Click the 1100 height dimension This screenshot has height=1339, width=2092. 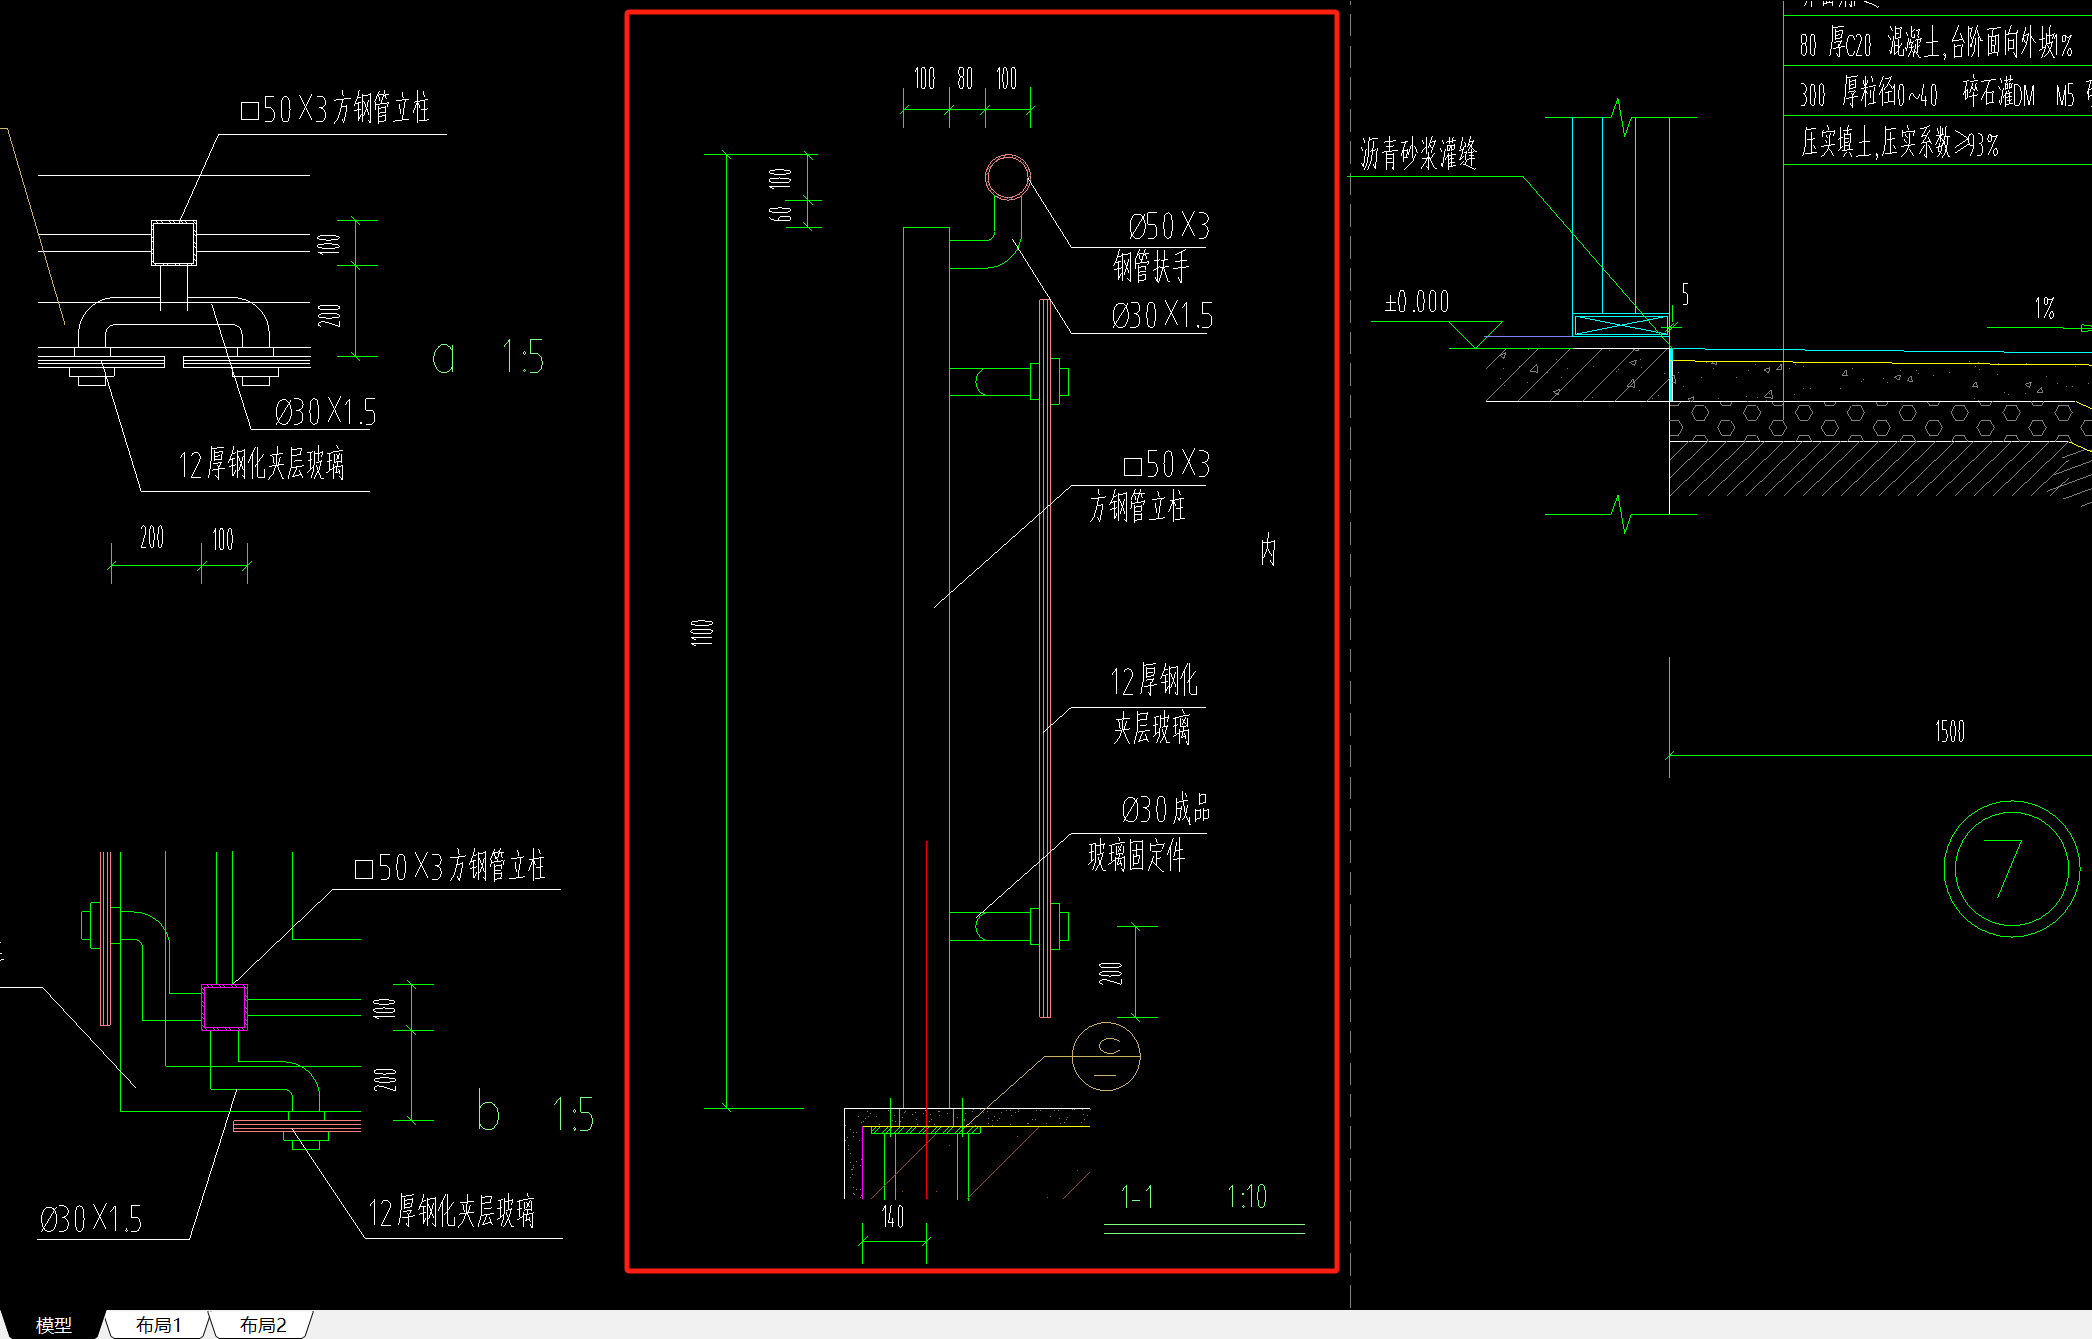pyautogui.click(x=702, y=632)
